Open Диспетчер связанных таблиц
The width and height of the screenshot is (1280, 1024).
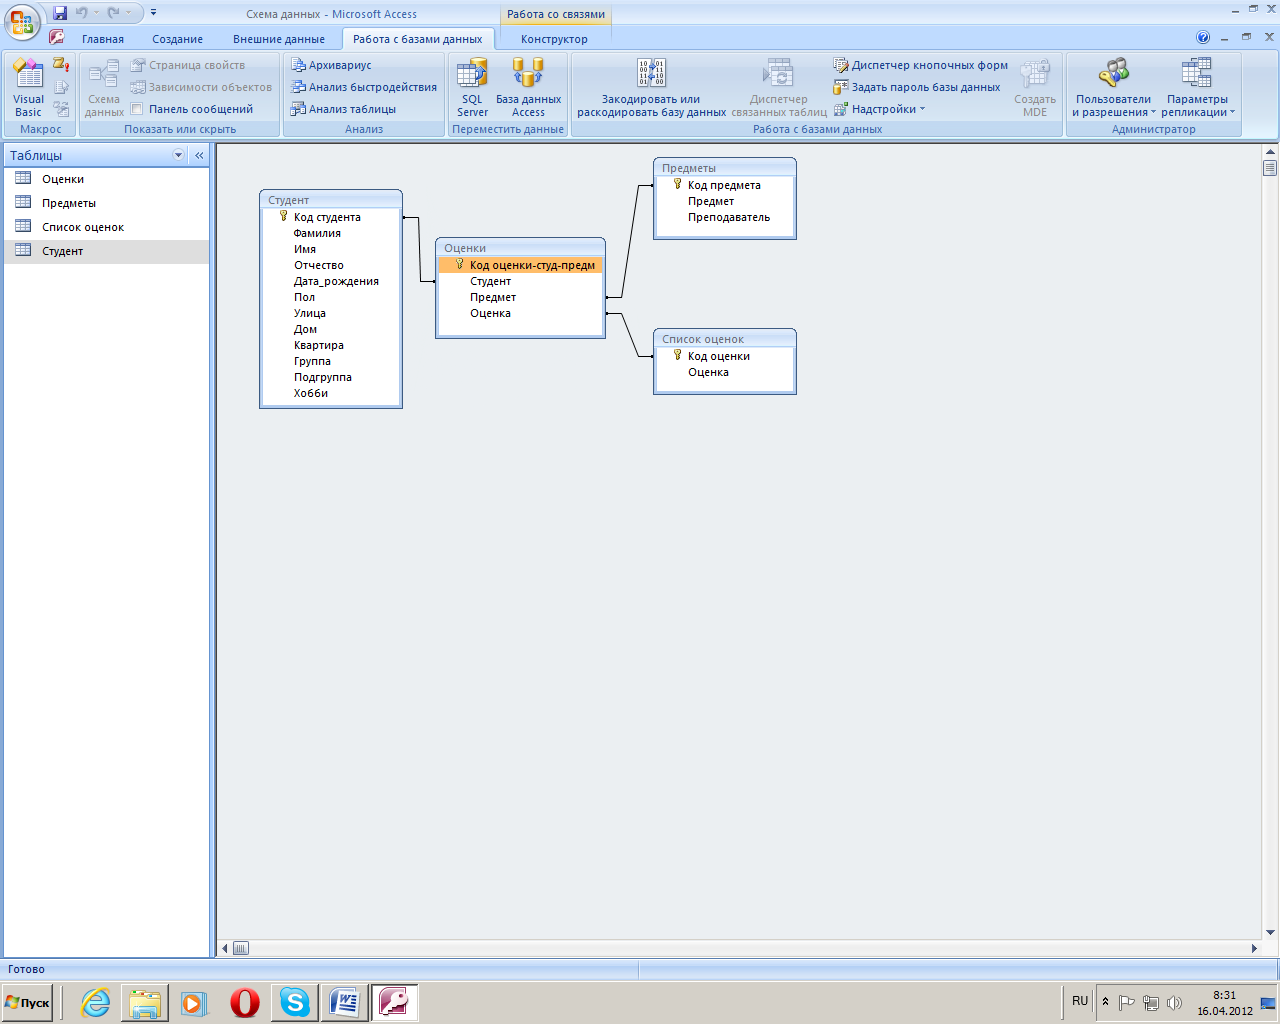click(x=778, y=87)
